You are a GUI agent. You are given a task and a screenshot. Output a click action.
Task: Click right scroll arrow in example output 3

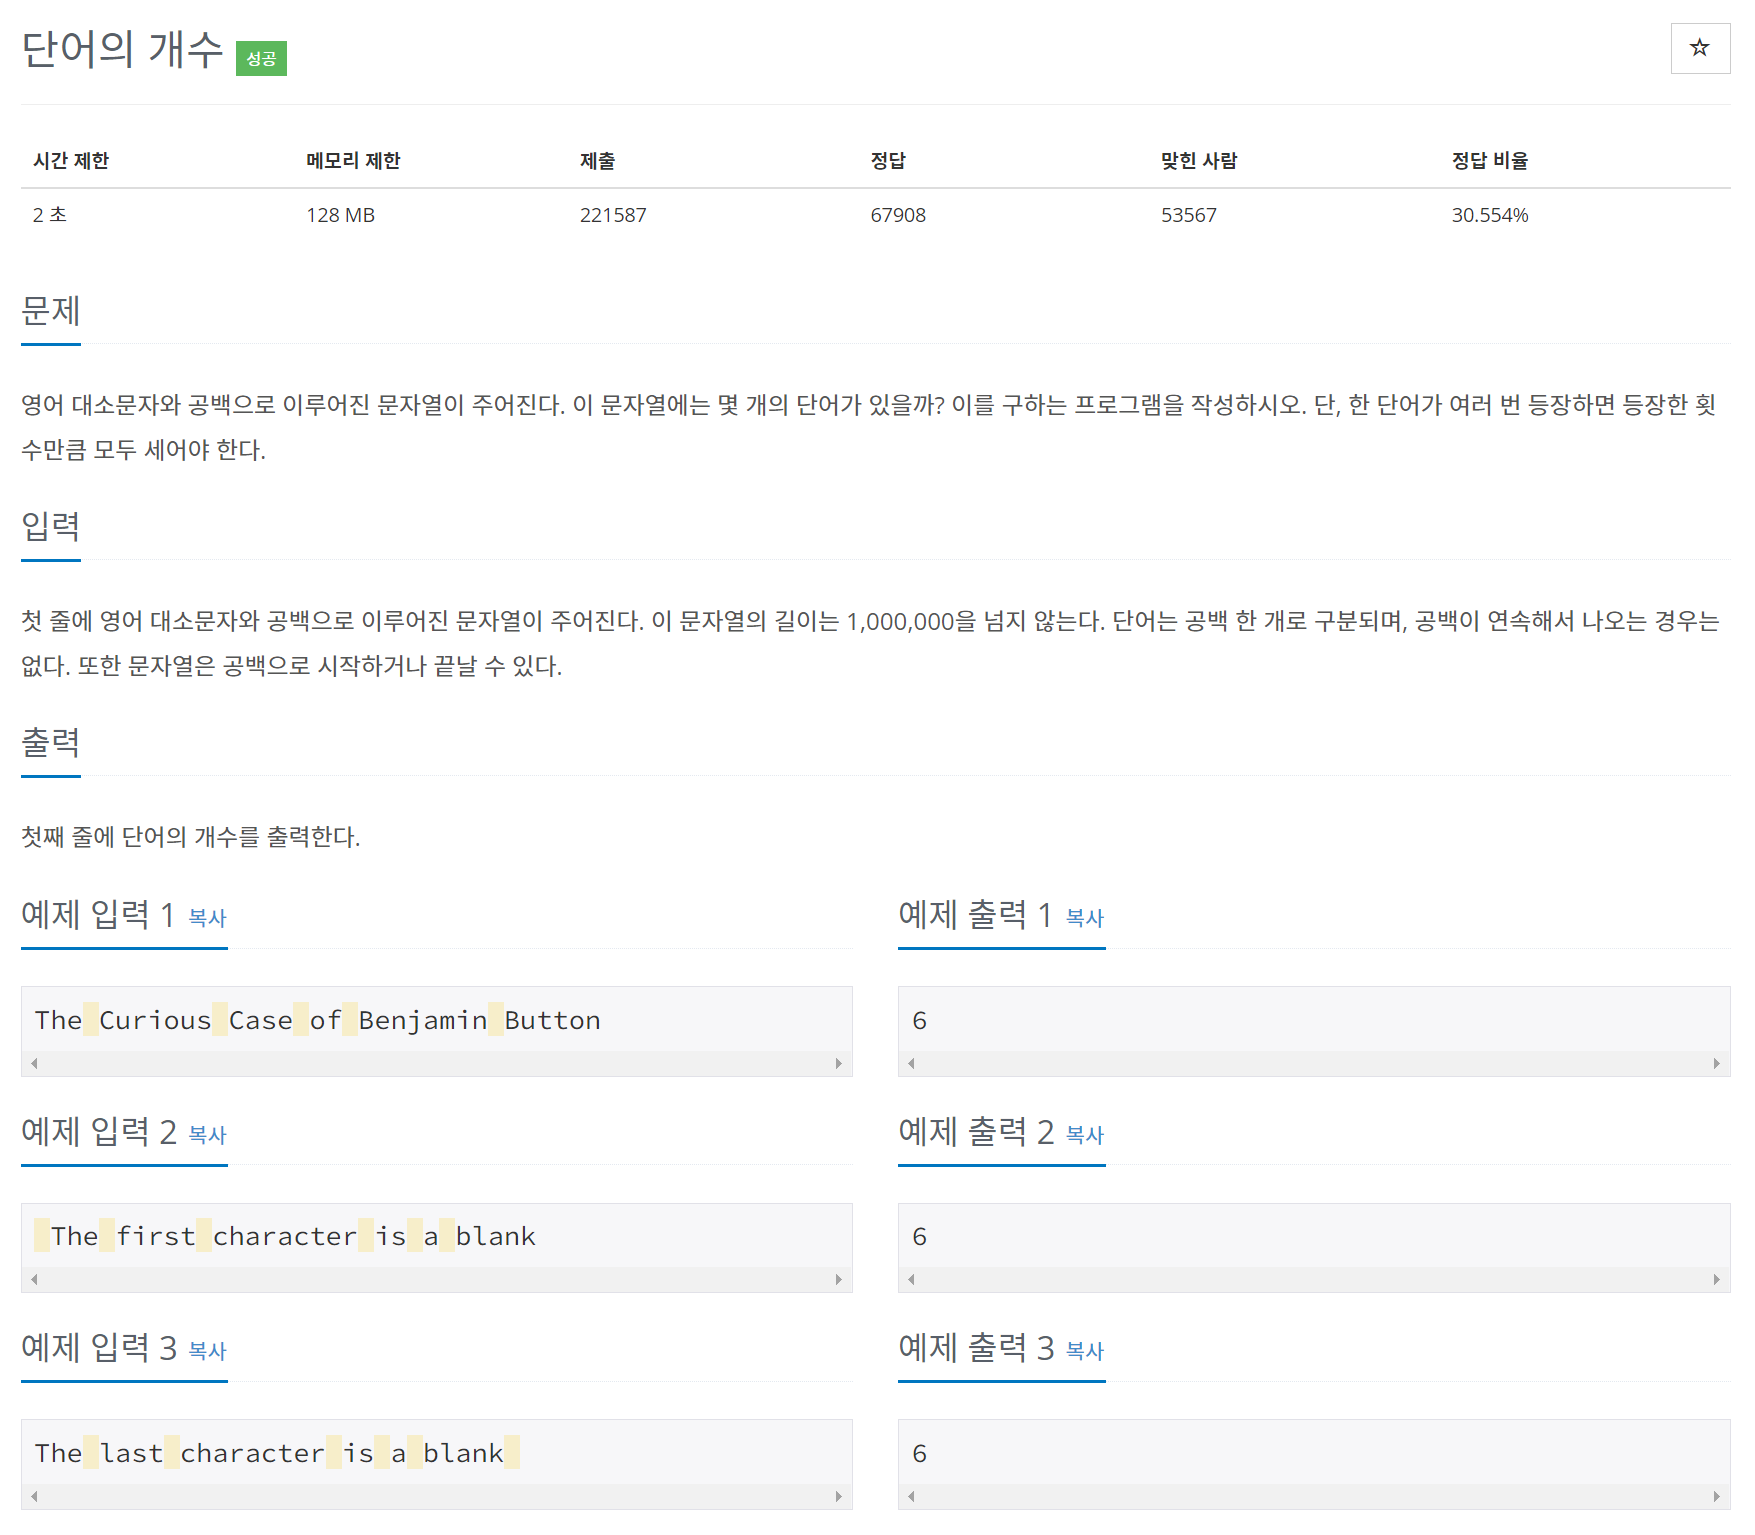coord(1716,1496)
